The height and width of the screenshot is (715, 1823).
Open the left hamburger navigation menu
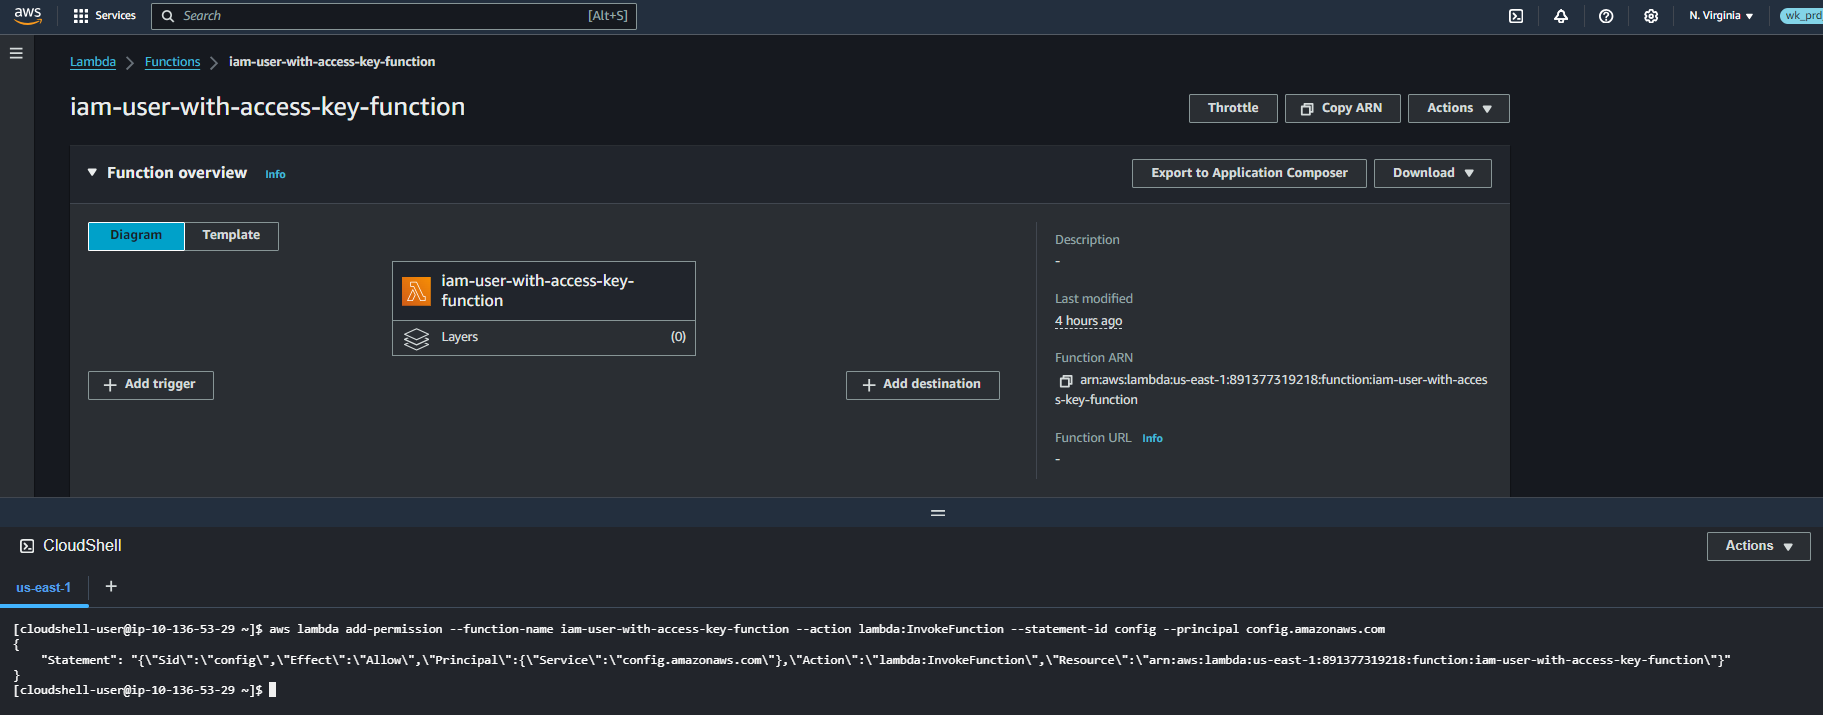(16, 53)
